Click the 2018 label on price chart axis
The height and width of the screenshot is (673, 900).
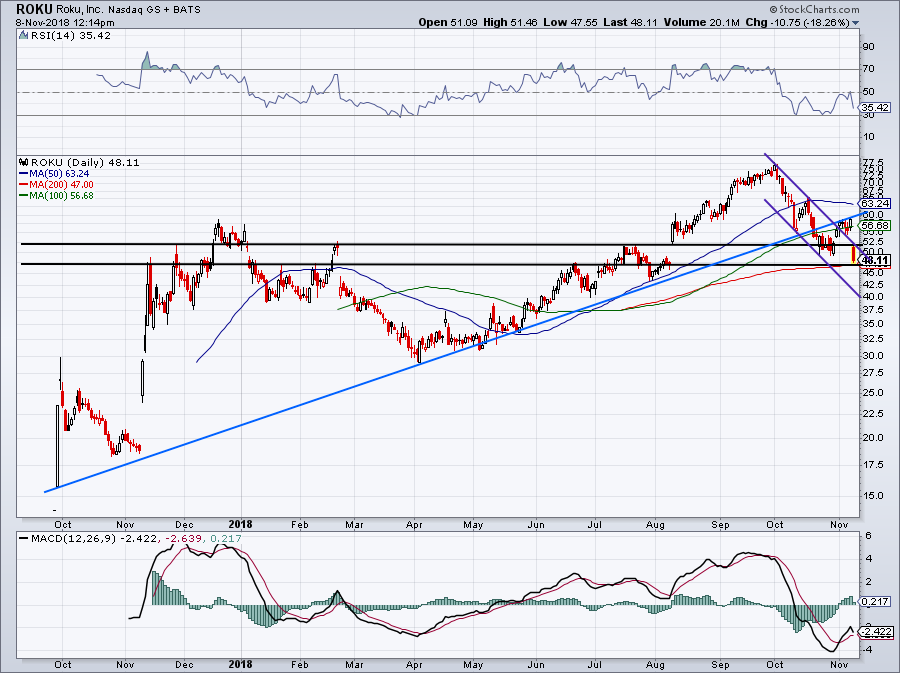click(240, 524)
